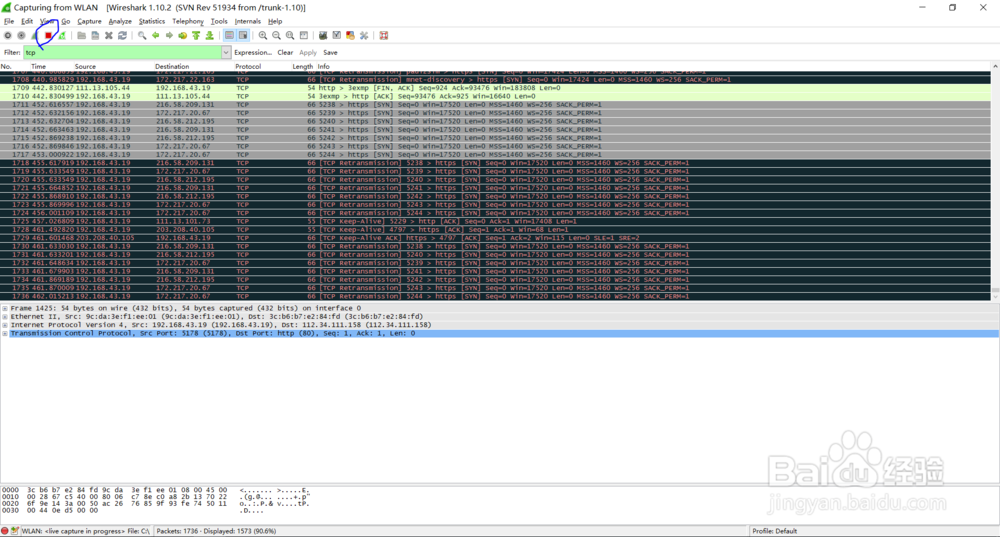This screenshot has height=537, width=1000.
Task: Clear the display filter
Action: click(285, 52)
